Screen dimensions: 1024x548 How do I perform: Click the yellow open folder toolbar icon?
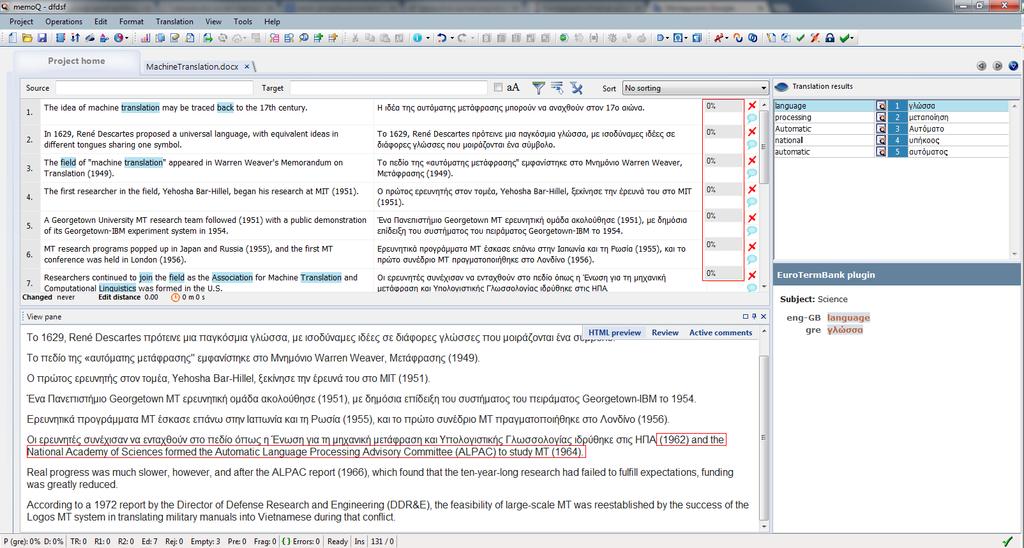(x=27, y=38)
